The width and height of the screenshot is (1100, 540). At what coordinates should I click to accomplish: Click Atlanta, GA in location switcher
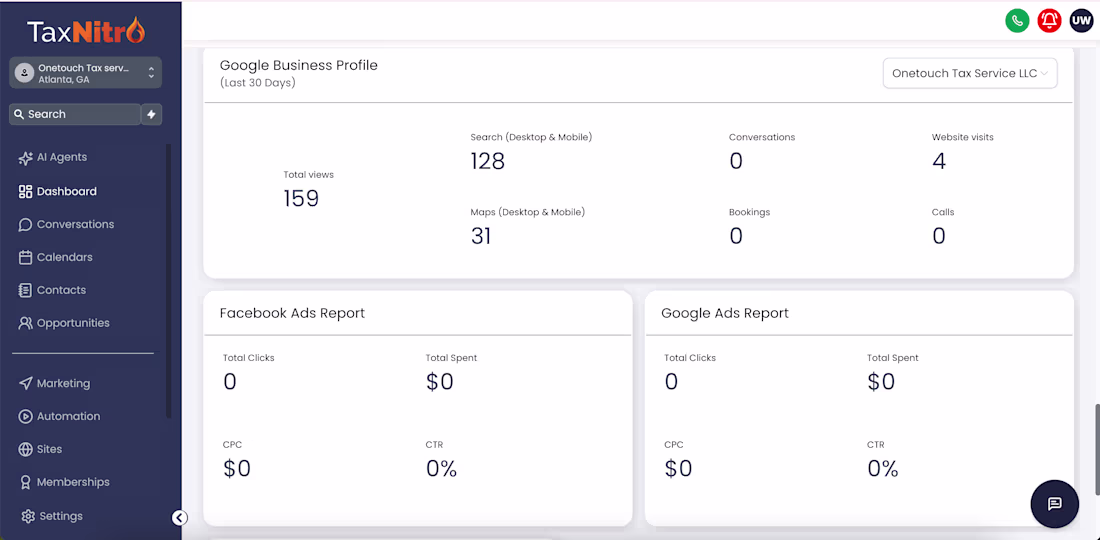[64, 80]
